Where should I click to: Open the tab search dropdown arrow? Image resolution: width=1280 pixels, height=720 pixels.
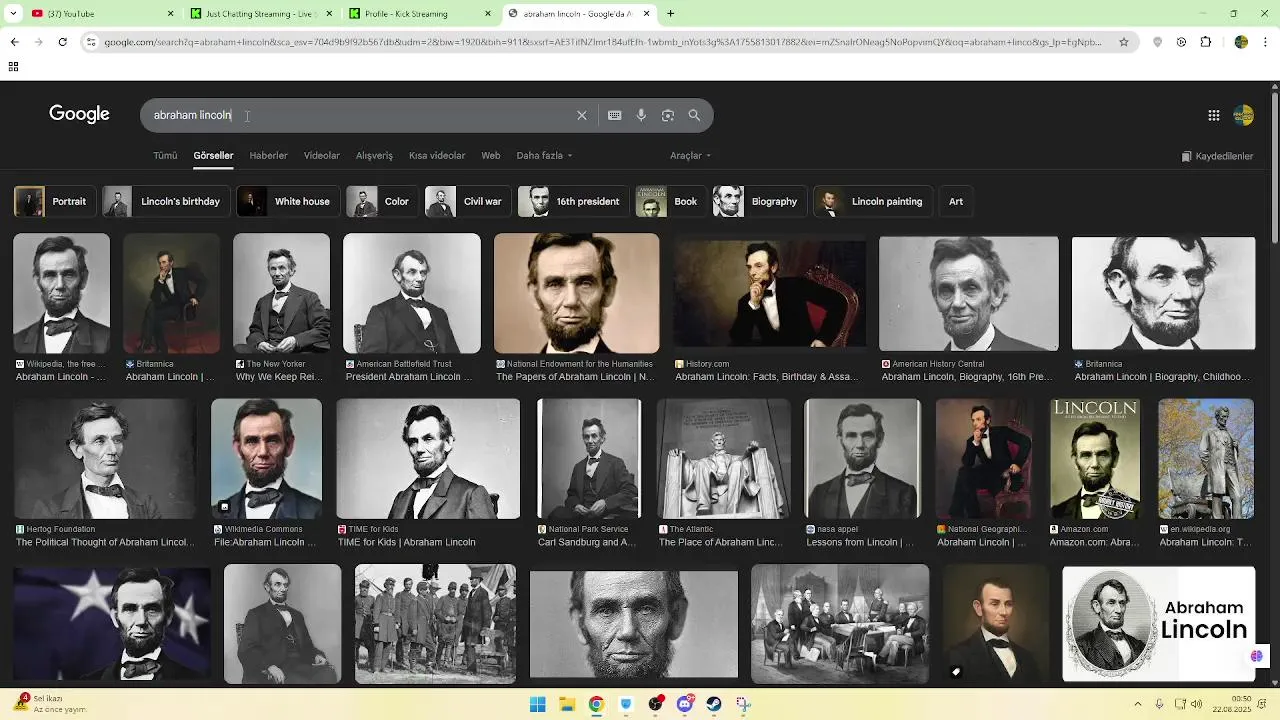point(13,14)
